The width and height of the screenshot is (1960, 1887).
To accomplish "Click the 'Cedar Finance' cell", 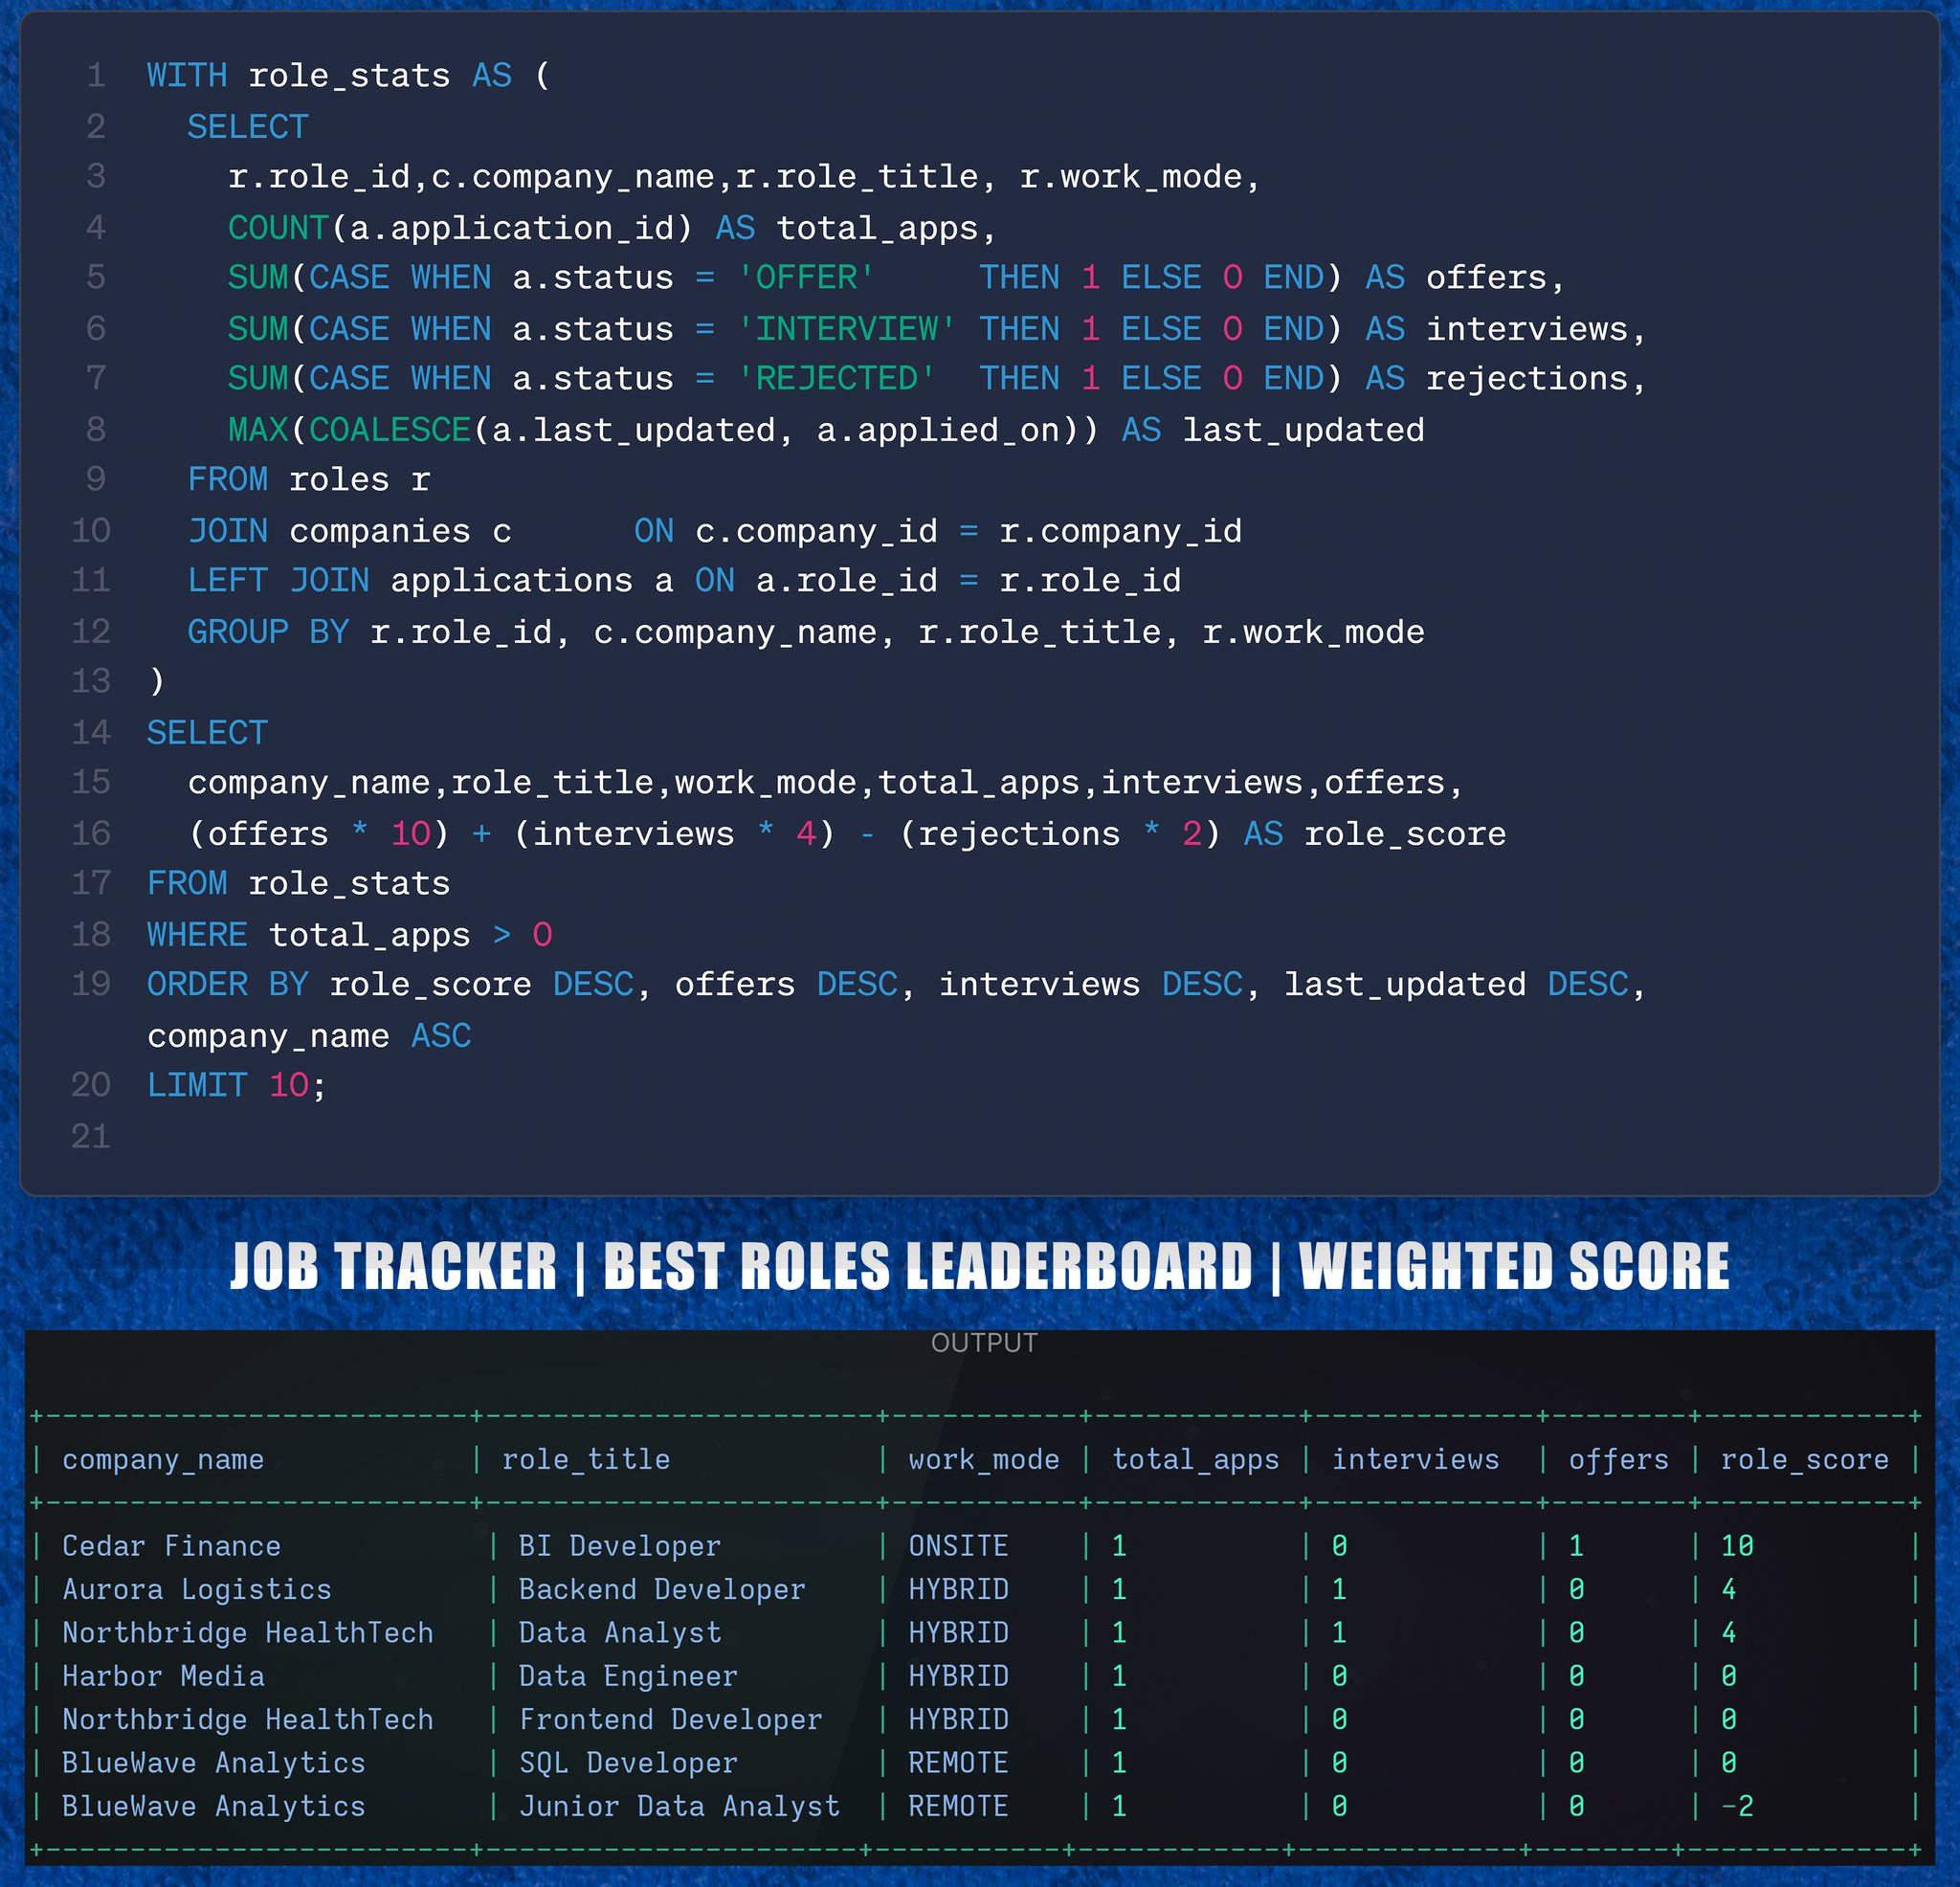I will 171,1546.
